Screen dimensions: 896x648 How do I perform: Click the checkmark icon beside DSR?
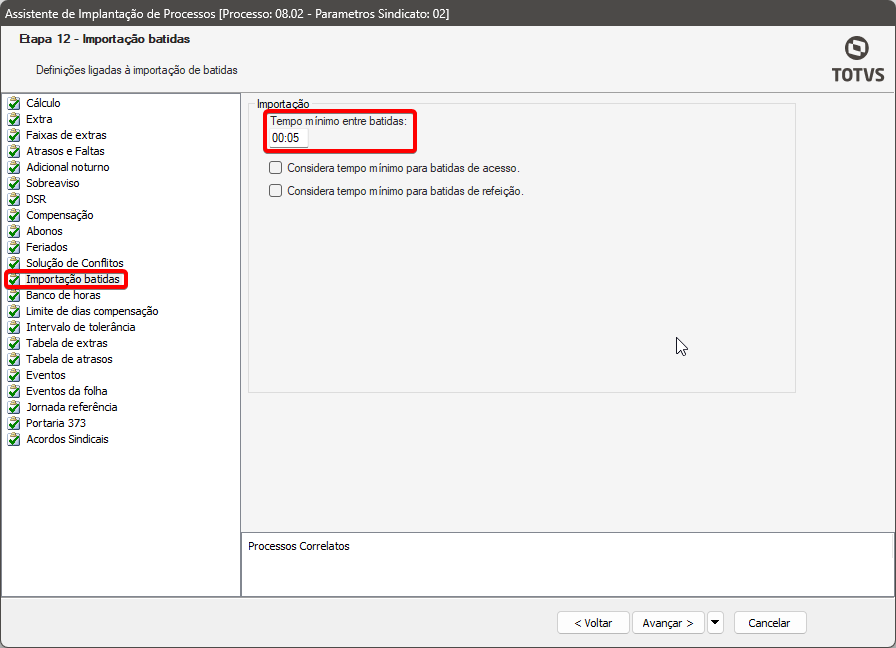tap(14, 199)
